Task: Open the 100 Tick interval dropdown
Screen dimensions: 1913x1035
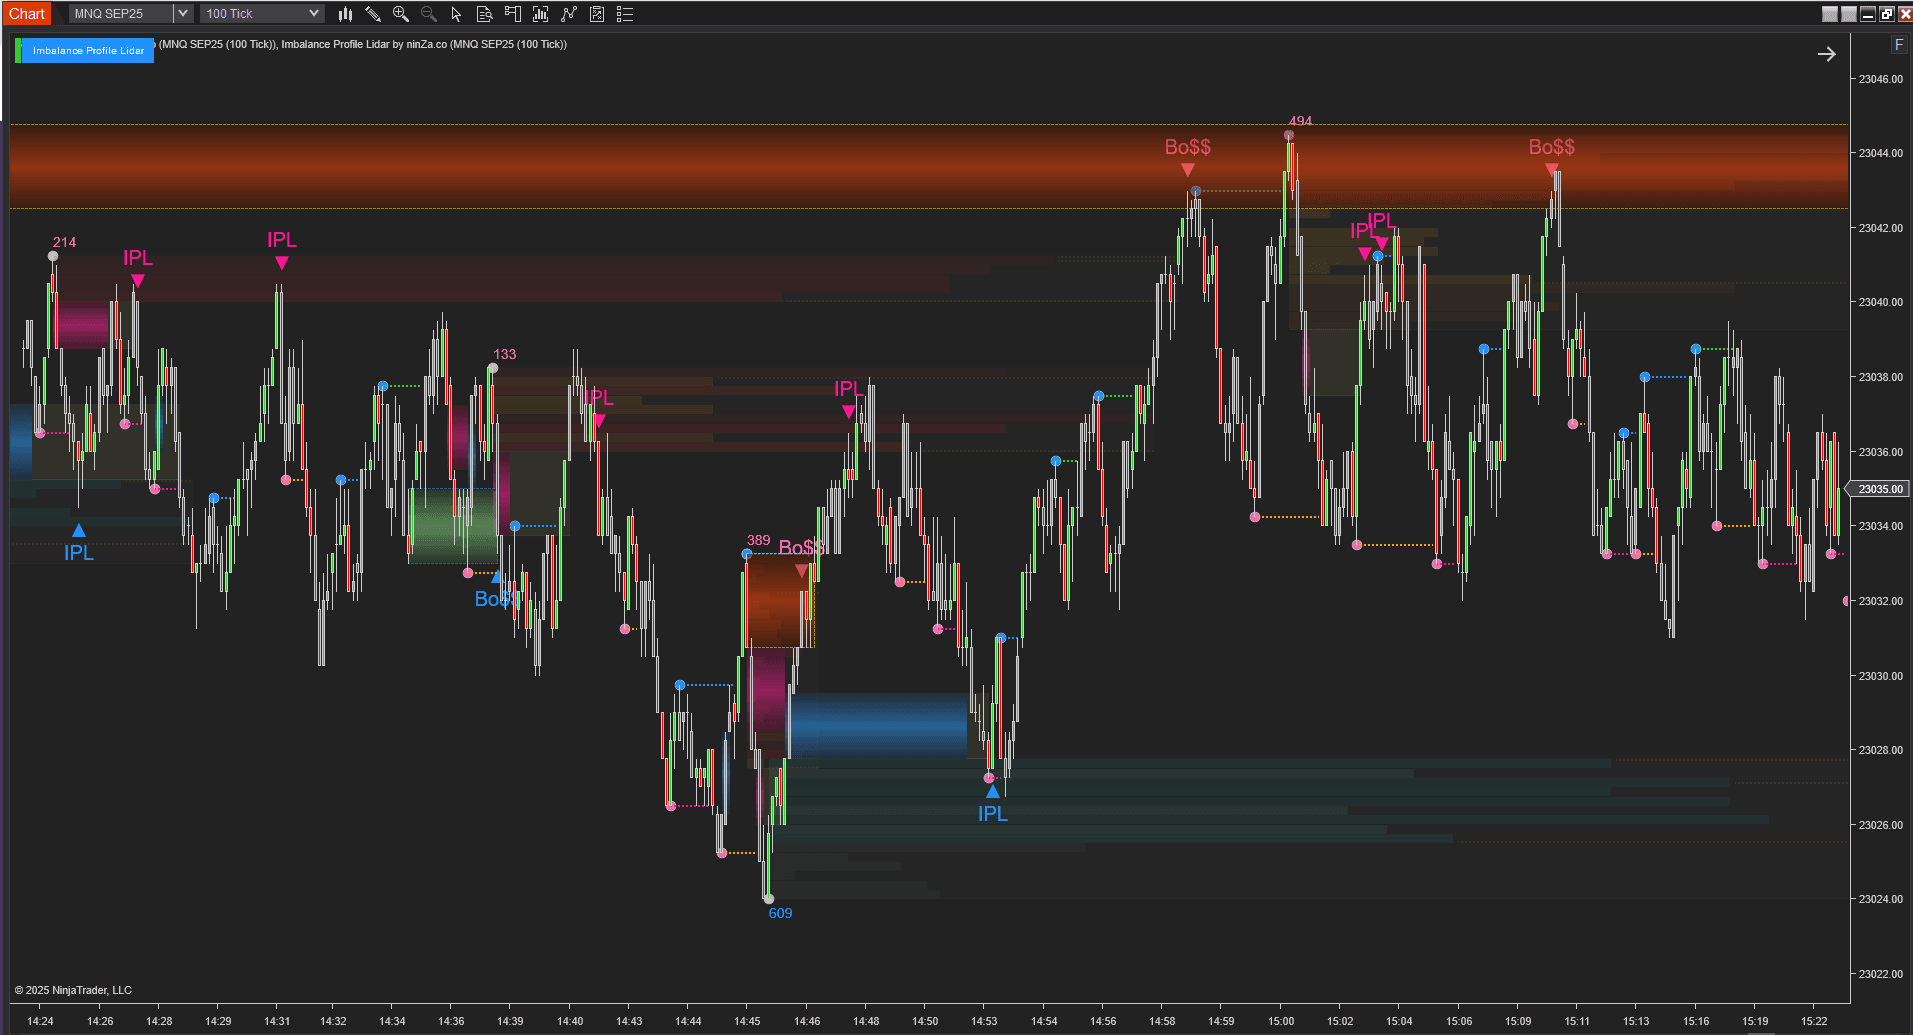Action: tap(262, 14)
